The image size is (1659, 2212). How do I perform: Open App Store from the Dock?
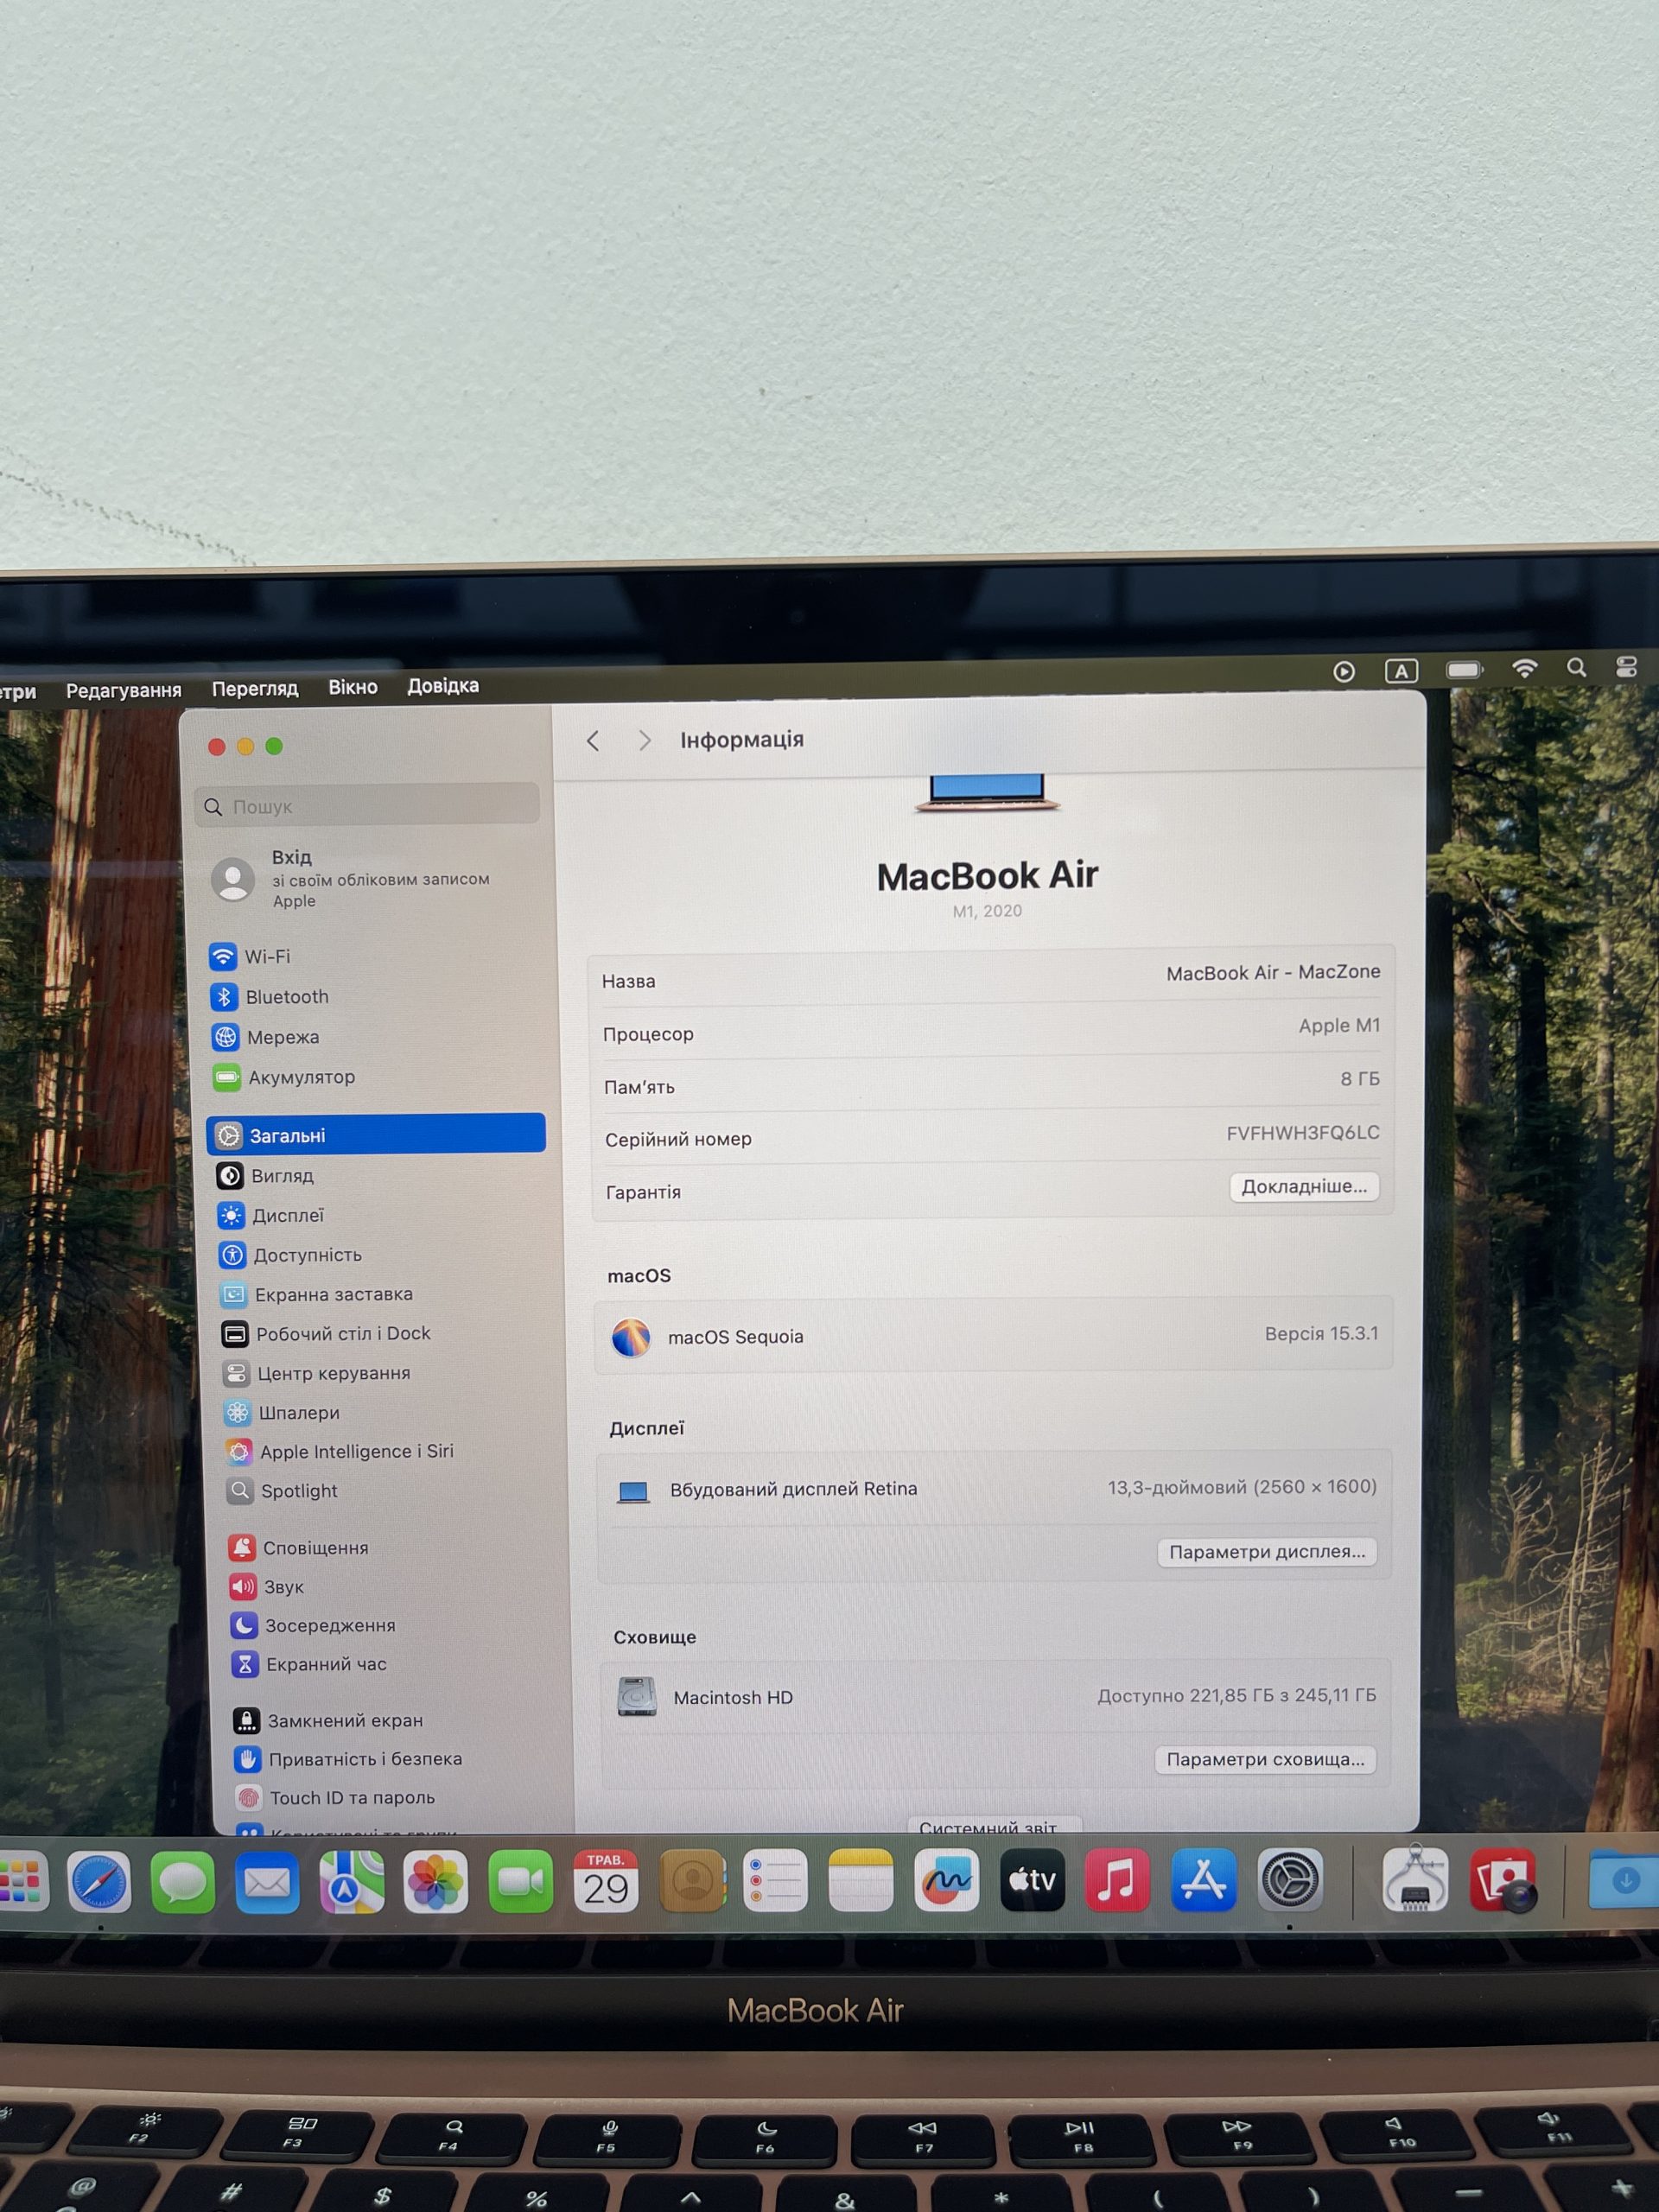pos(1203,1881)
